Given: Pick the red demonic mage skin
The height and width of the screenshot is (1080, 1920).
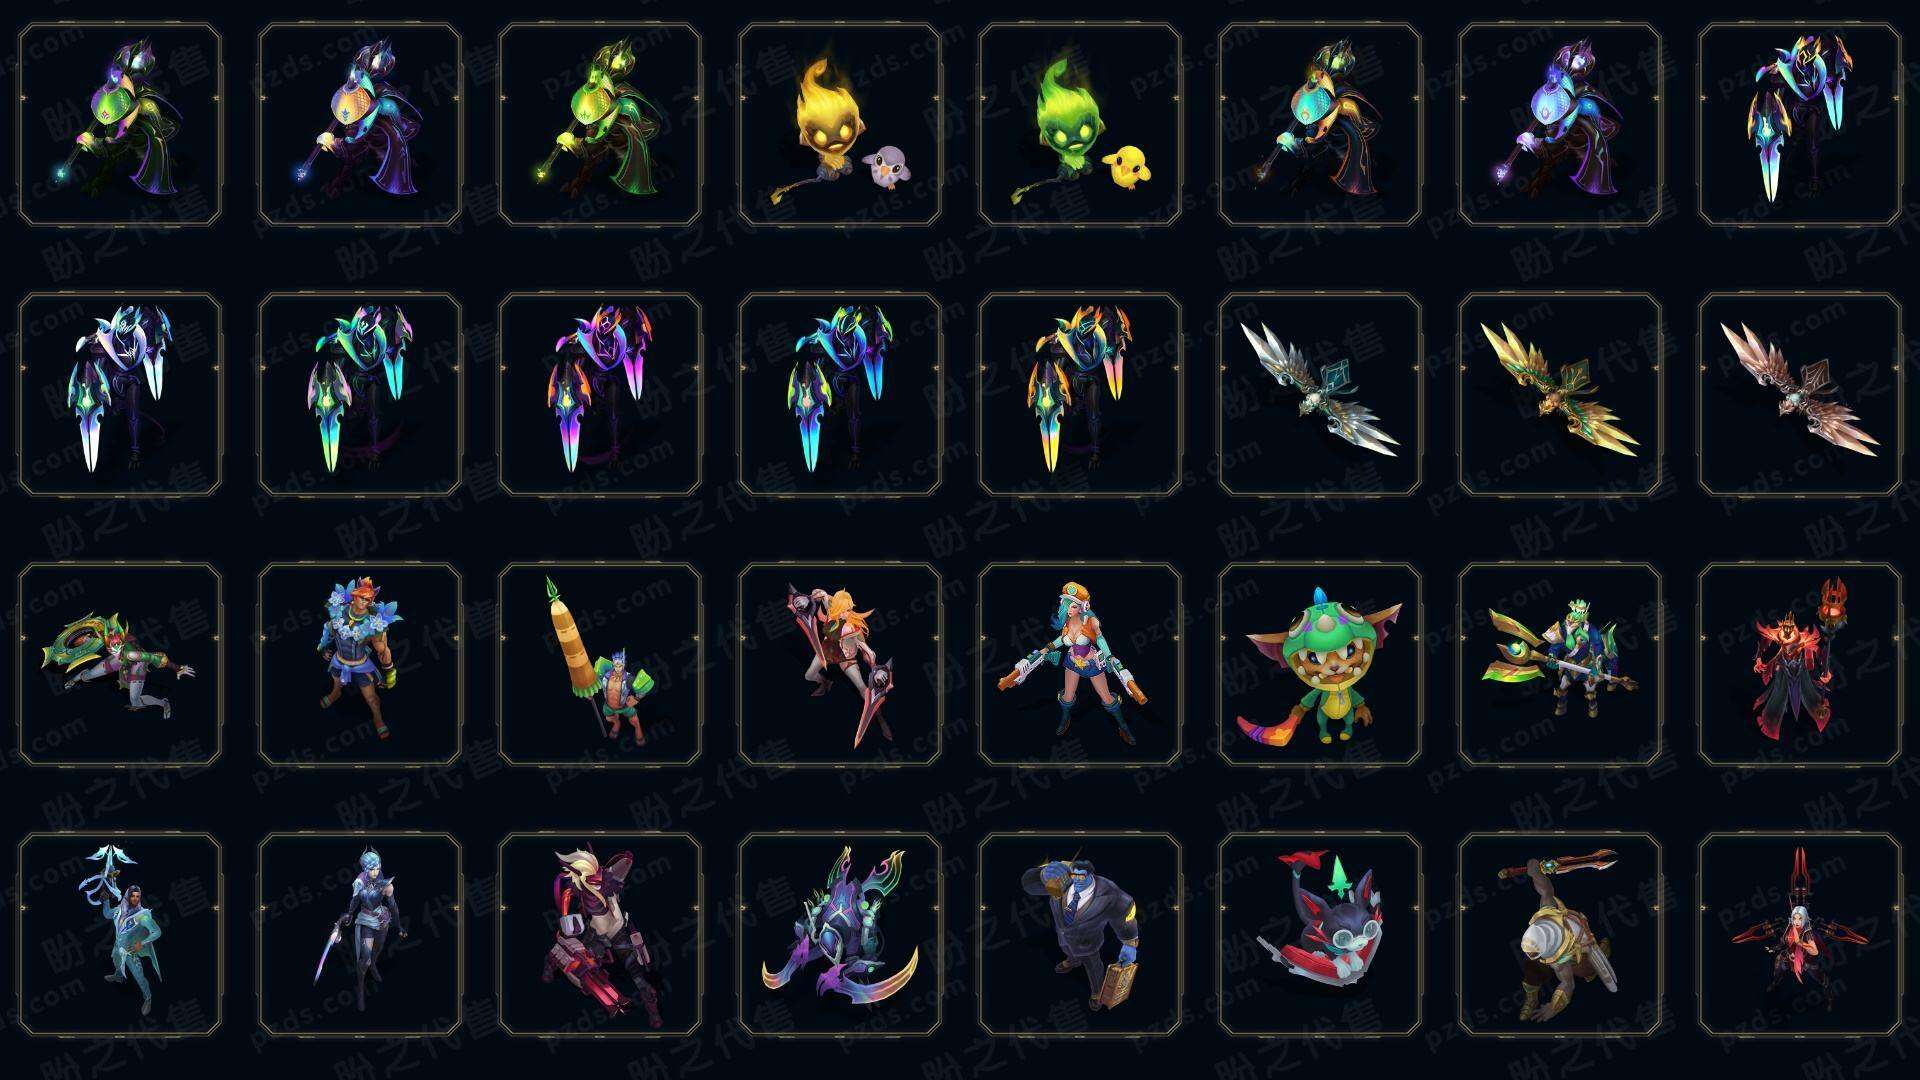Looking at the screenshot, I should (x=1800, y=664).
